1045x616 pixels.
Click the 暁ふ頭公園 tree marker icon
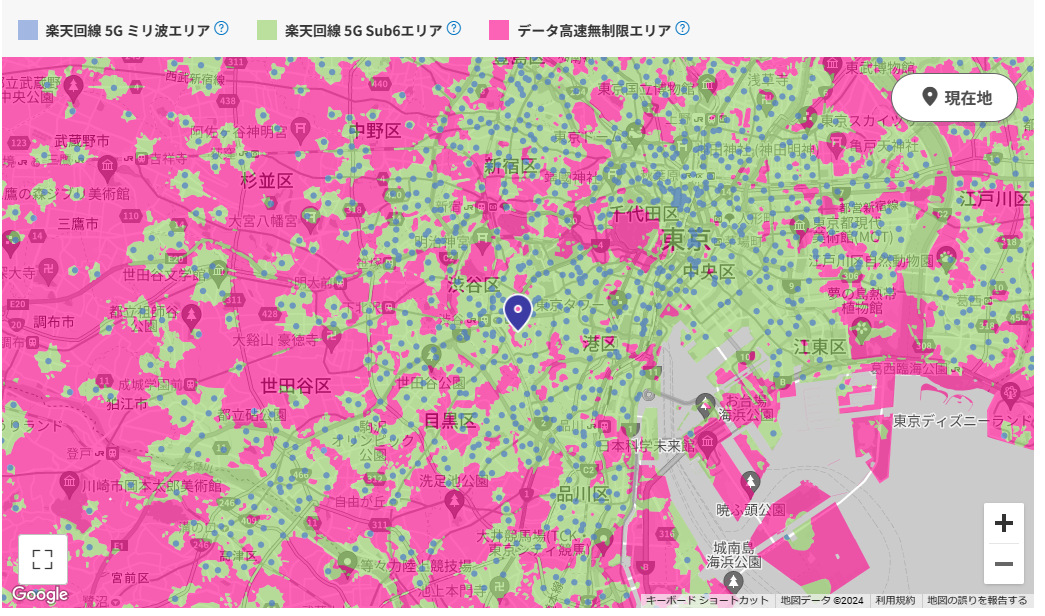coord(750,482)
